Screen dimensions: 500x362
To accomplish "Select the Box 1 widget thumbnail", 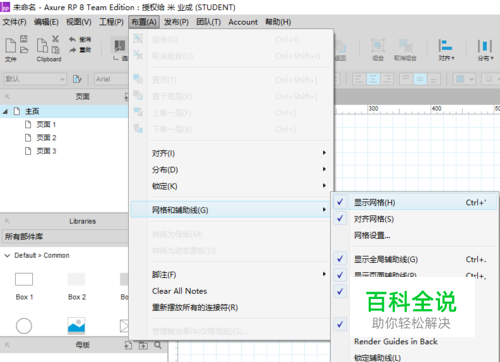I will pos(24,279).
